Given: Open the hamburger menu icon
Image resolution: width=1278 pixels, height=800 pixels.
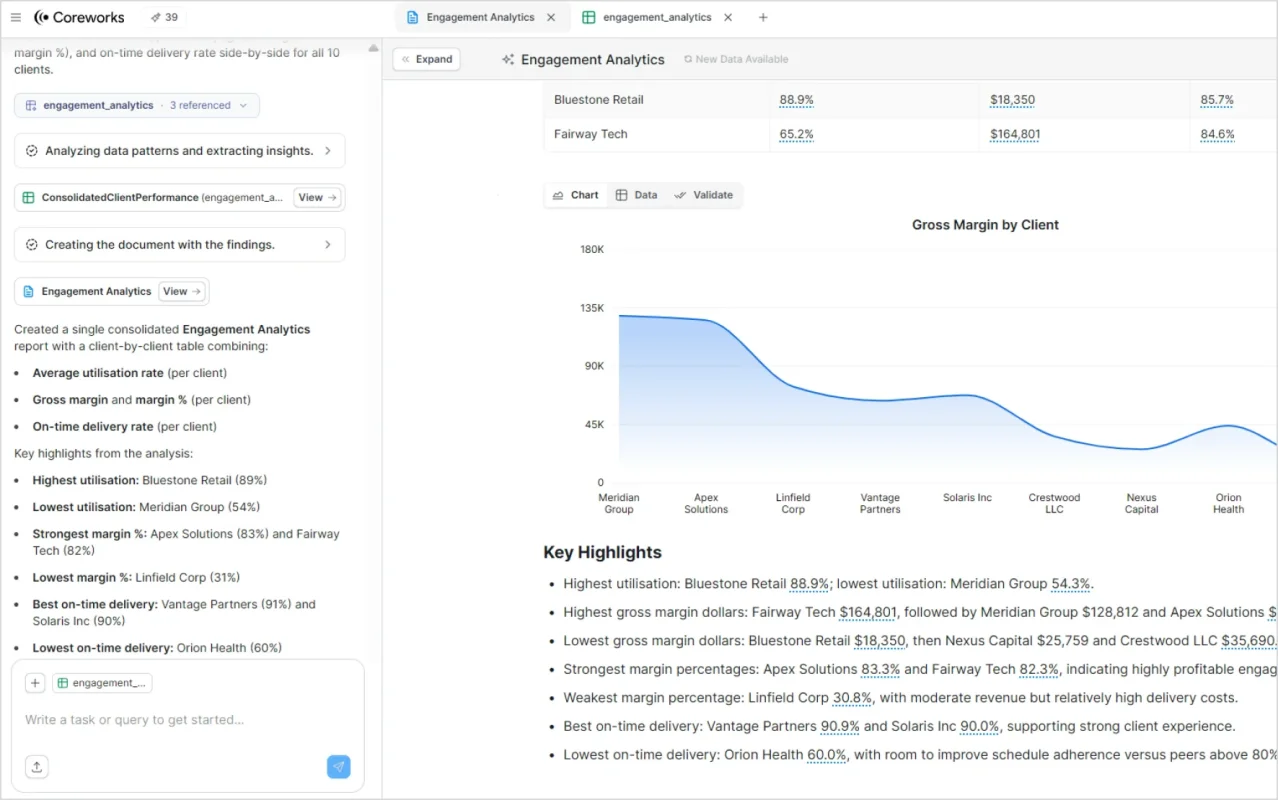Looking at the screenshot, I should pos(16,17).
